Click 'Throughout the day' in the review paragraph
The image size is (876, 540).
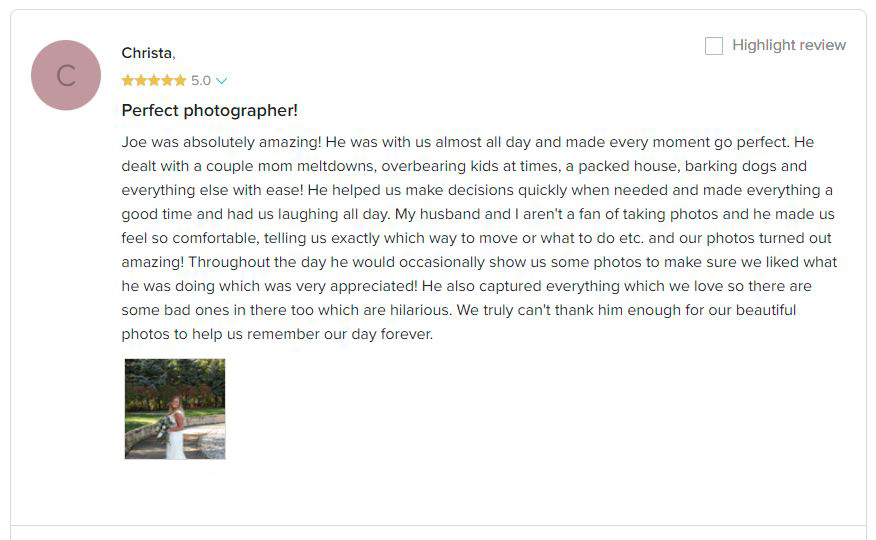coord(257,262)
